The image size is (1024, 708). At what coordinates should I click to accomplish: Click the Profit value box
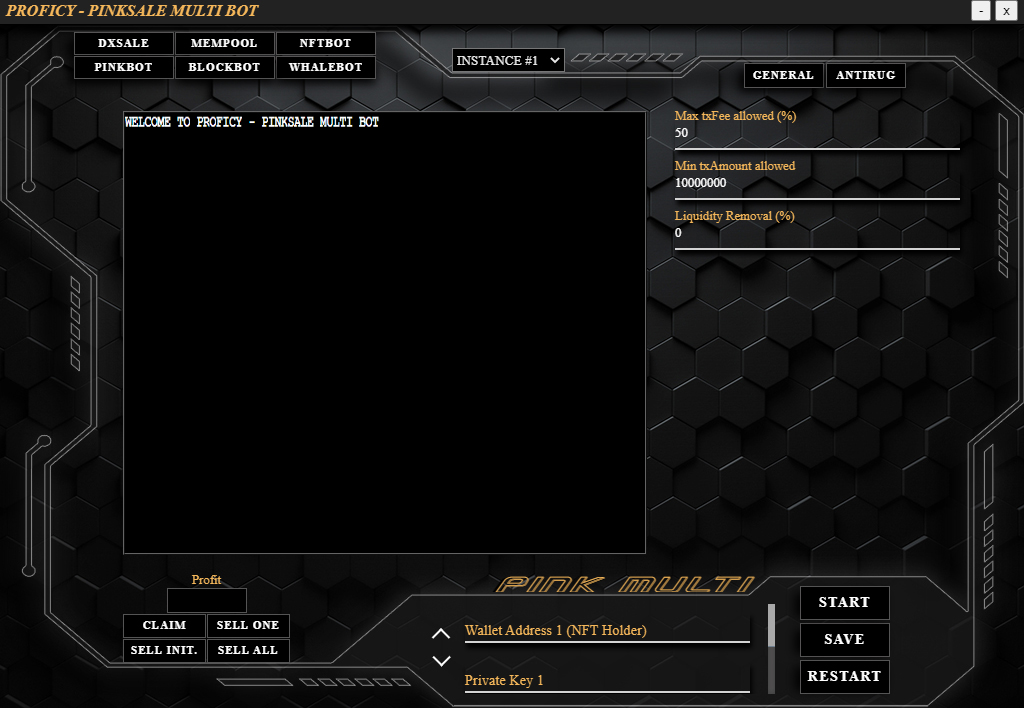[x=206, y=600]
